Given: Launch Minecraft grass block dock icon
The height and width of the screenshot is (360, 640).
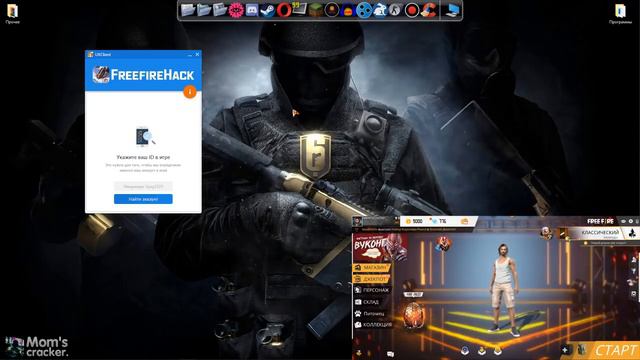Looking at the screenshot, I should coord(315,10).
